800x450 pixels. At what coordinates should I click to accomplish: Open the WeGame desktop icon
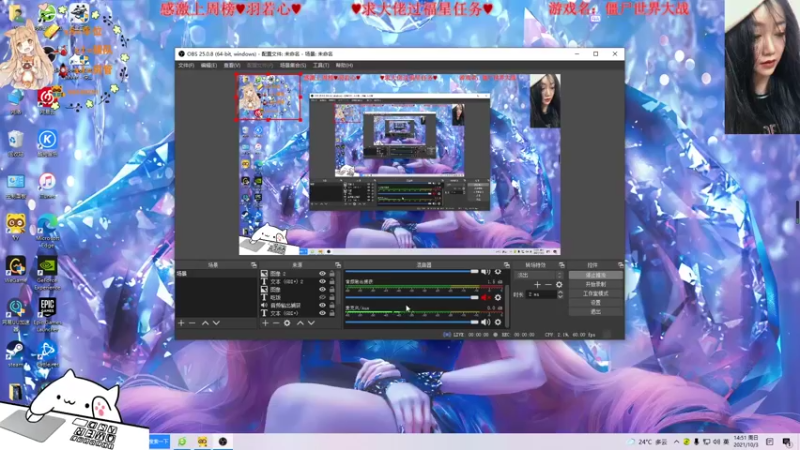pos(16,269)
